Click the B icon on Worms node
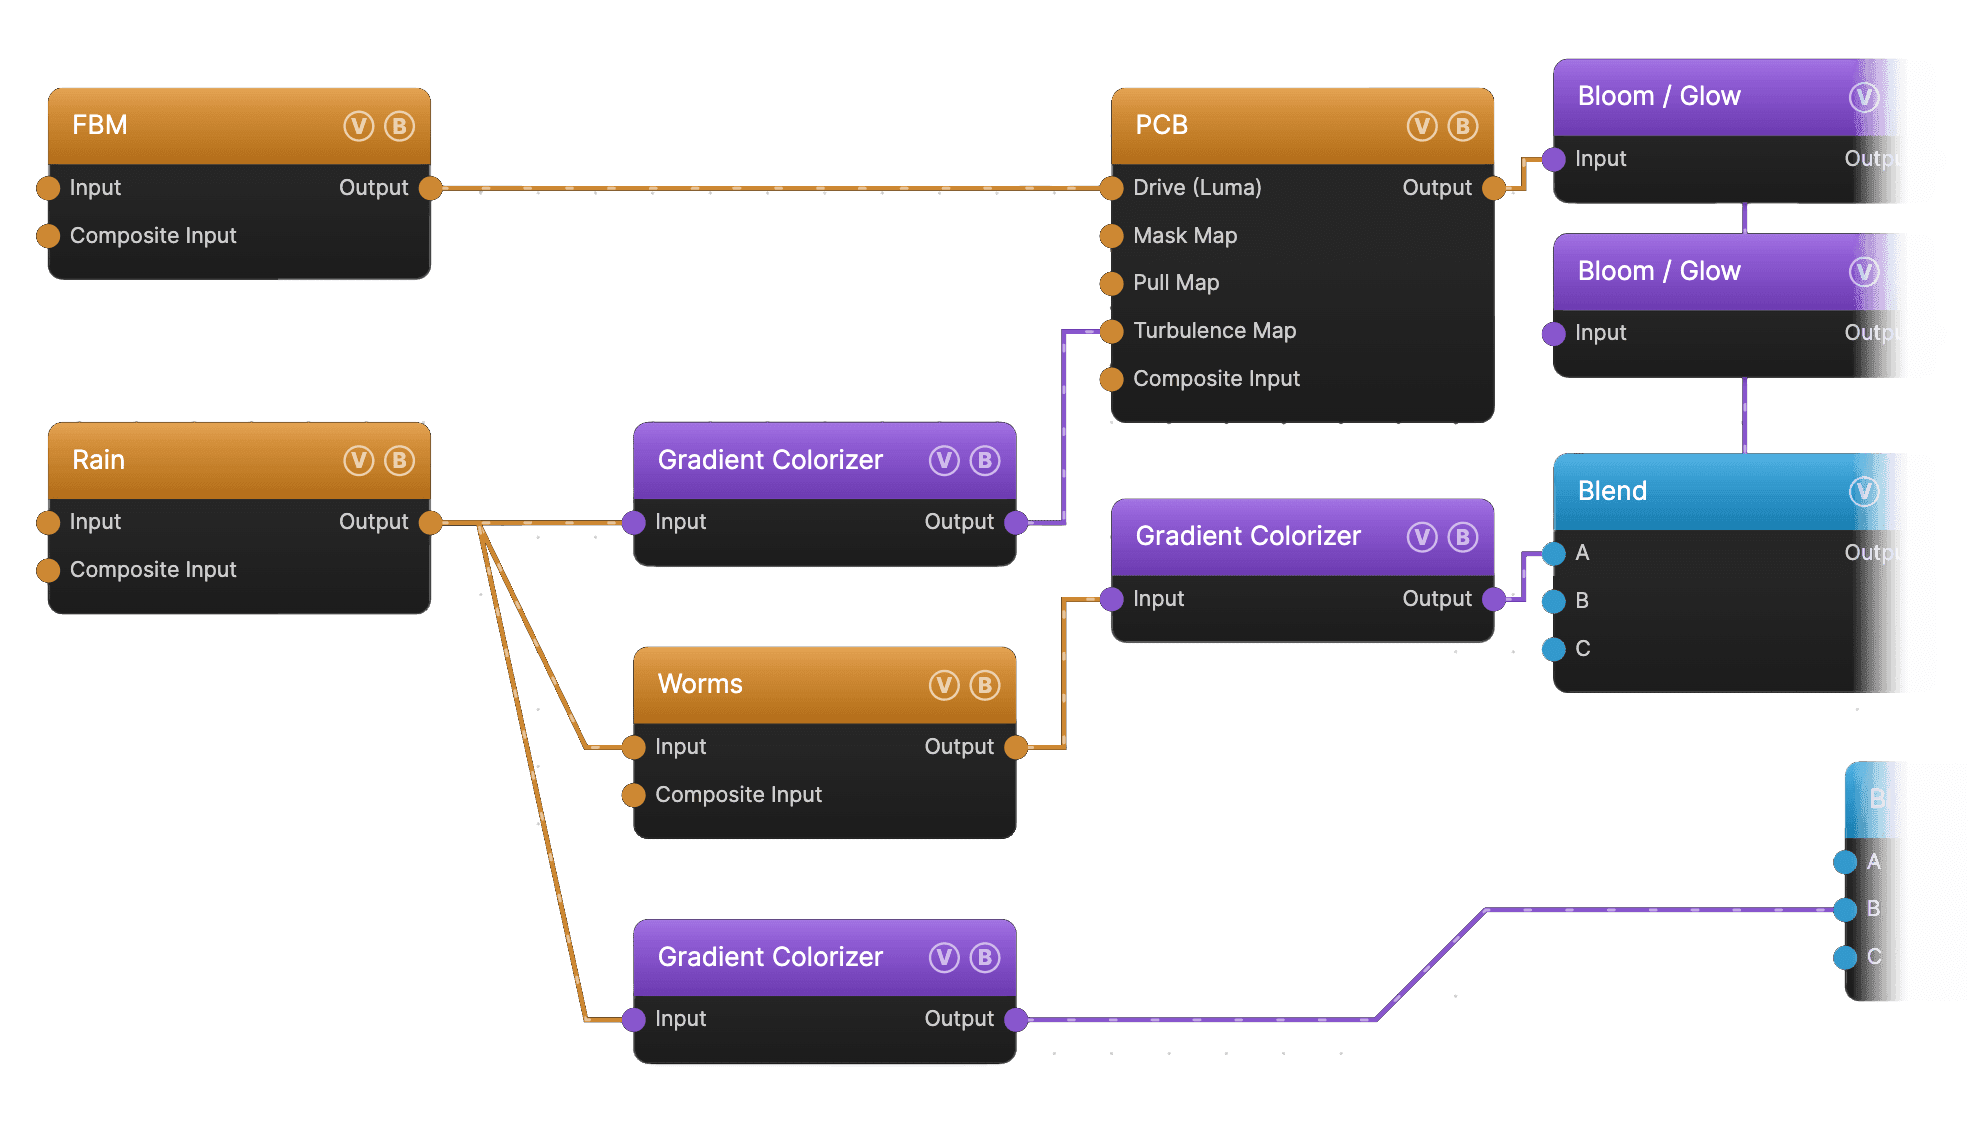This screenshot has height=1140, width=1968. (x=985, y=685)
